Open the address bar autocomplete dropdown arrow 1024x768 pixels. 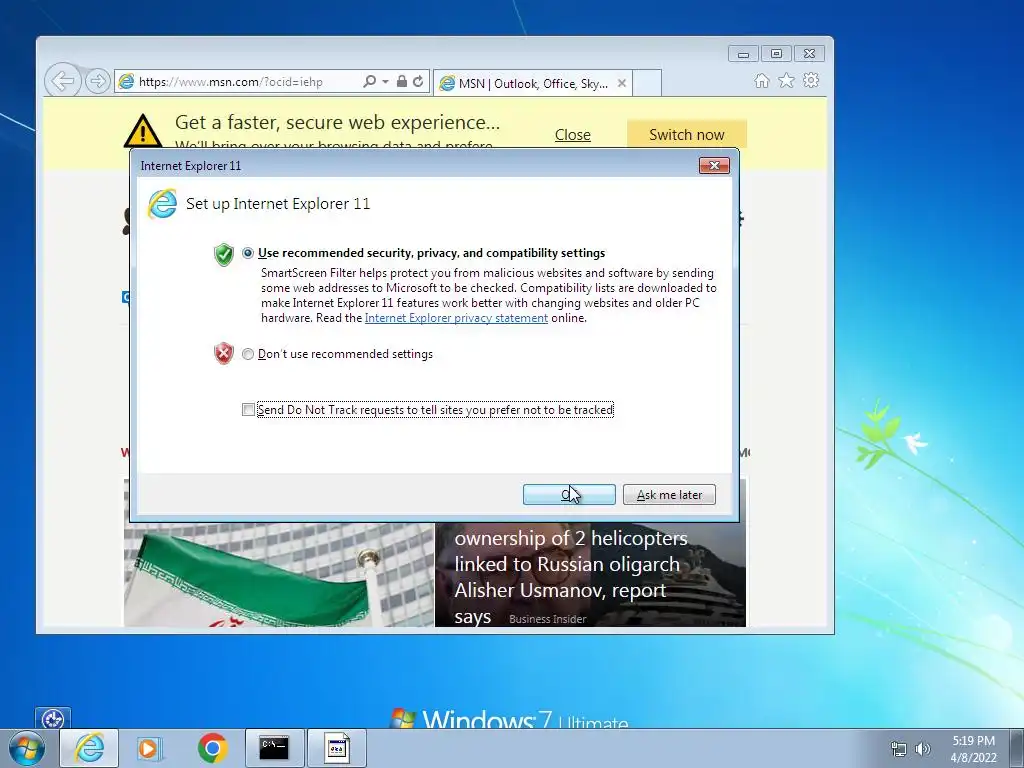click(385, 82)
